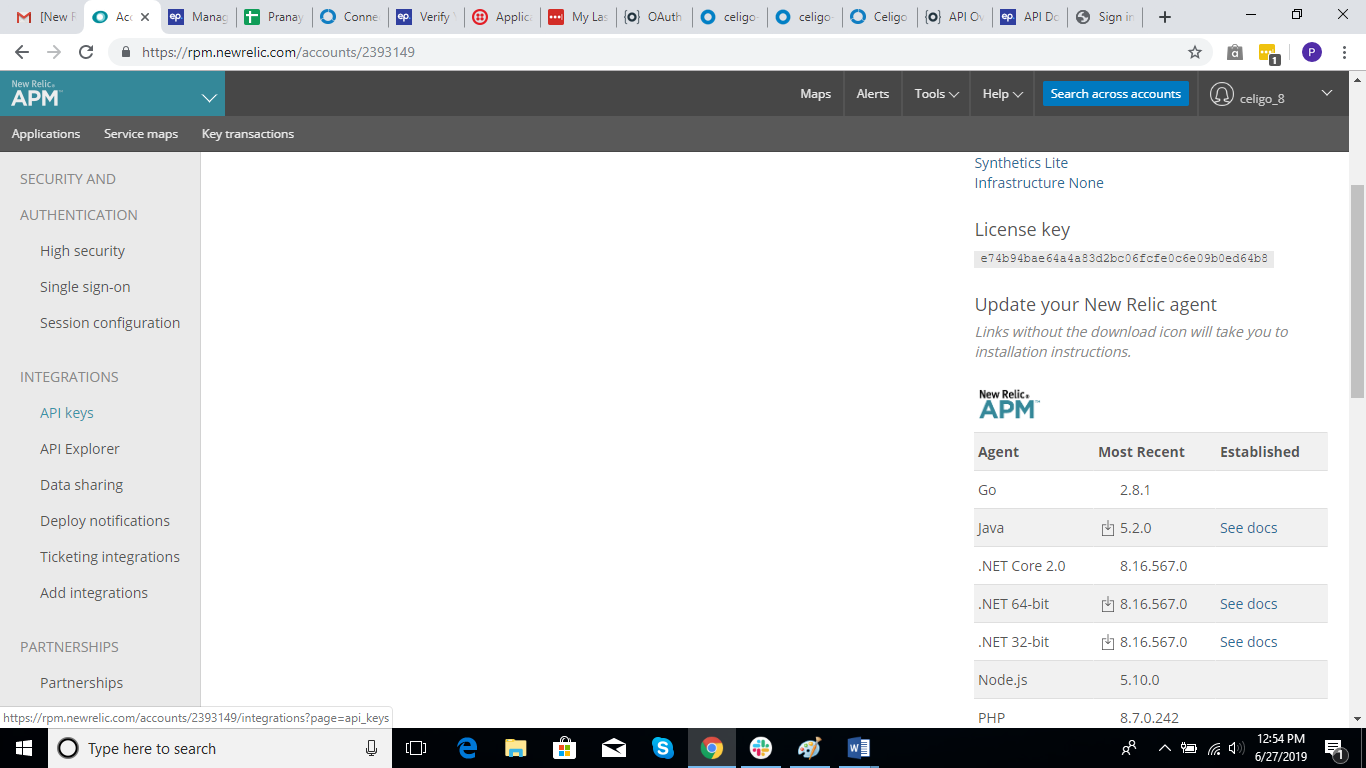Switch to the Applications tab
Viewport: 1366px width, 768px height.
click(46, 134)
